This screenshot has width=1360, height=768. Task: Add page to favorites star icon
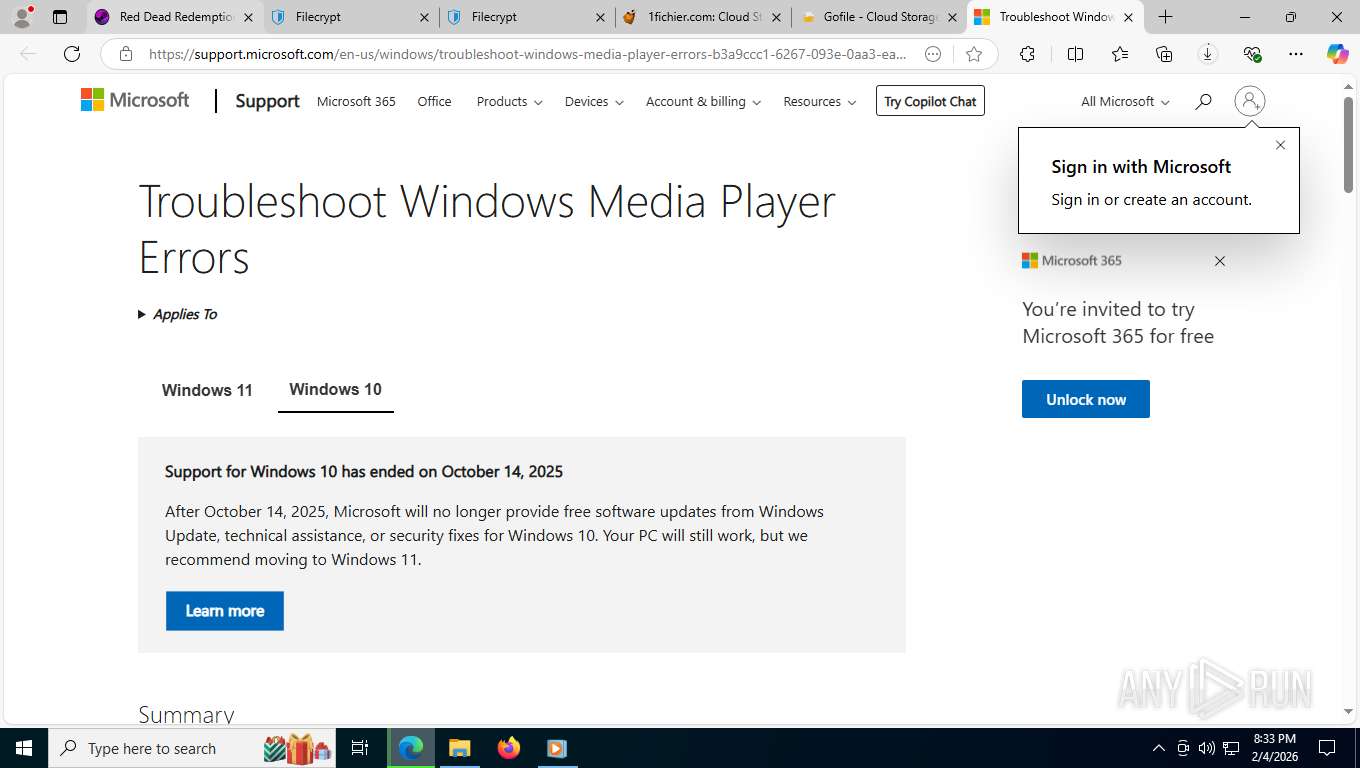coord(974,54)
